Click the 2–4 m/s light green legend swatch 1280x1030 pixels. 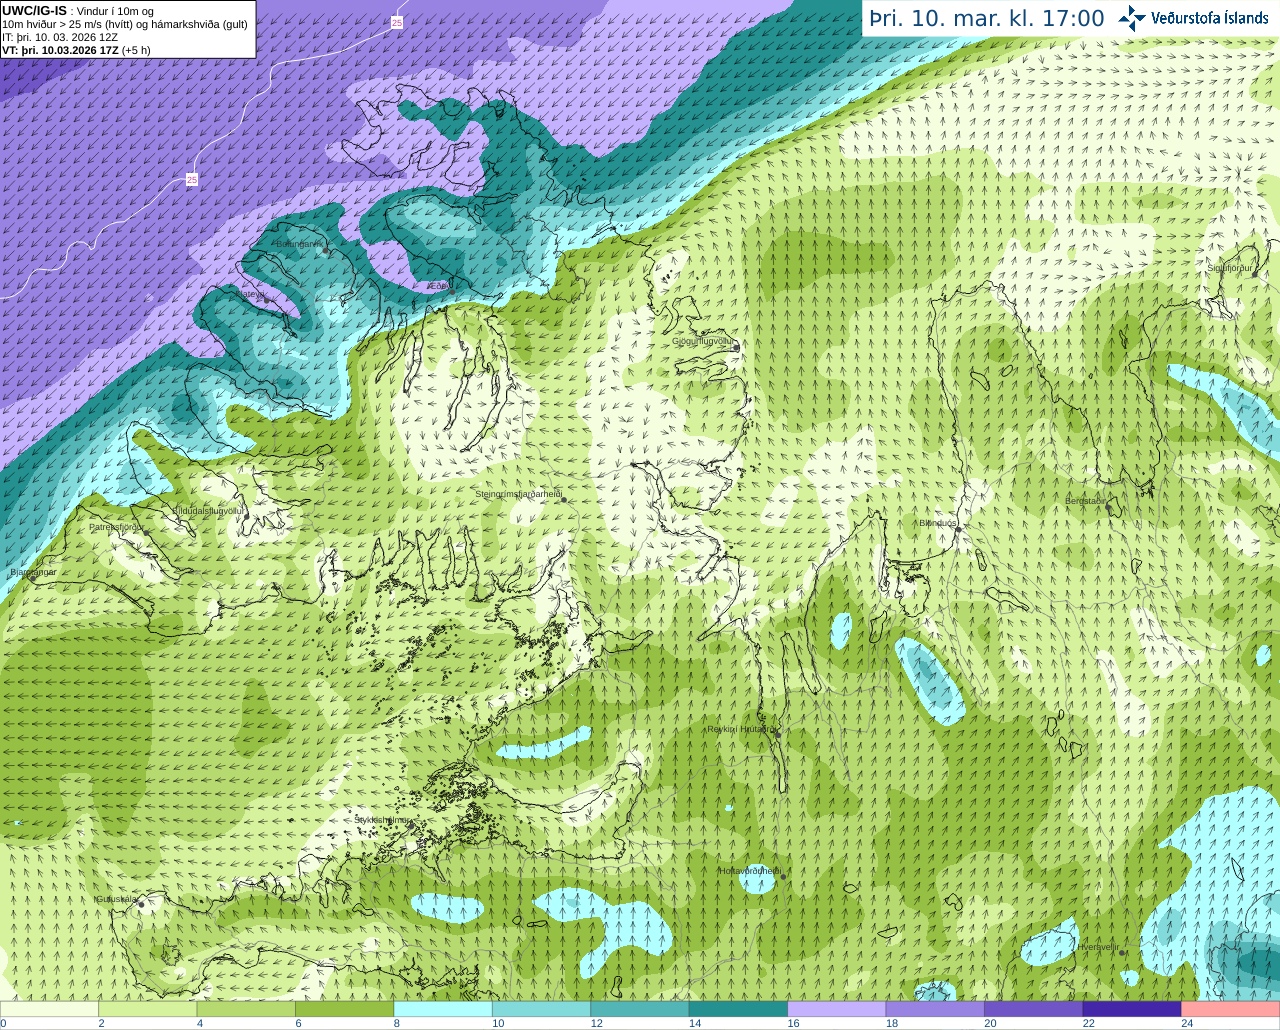(148, 1009)
